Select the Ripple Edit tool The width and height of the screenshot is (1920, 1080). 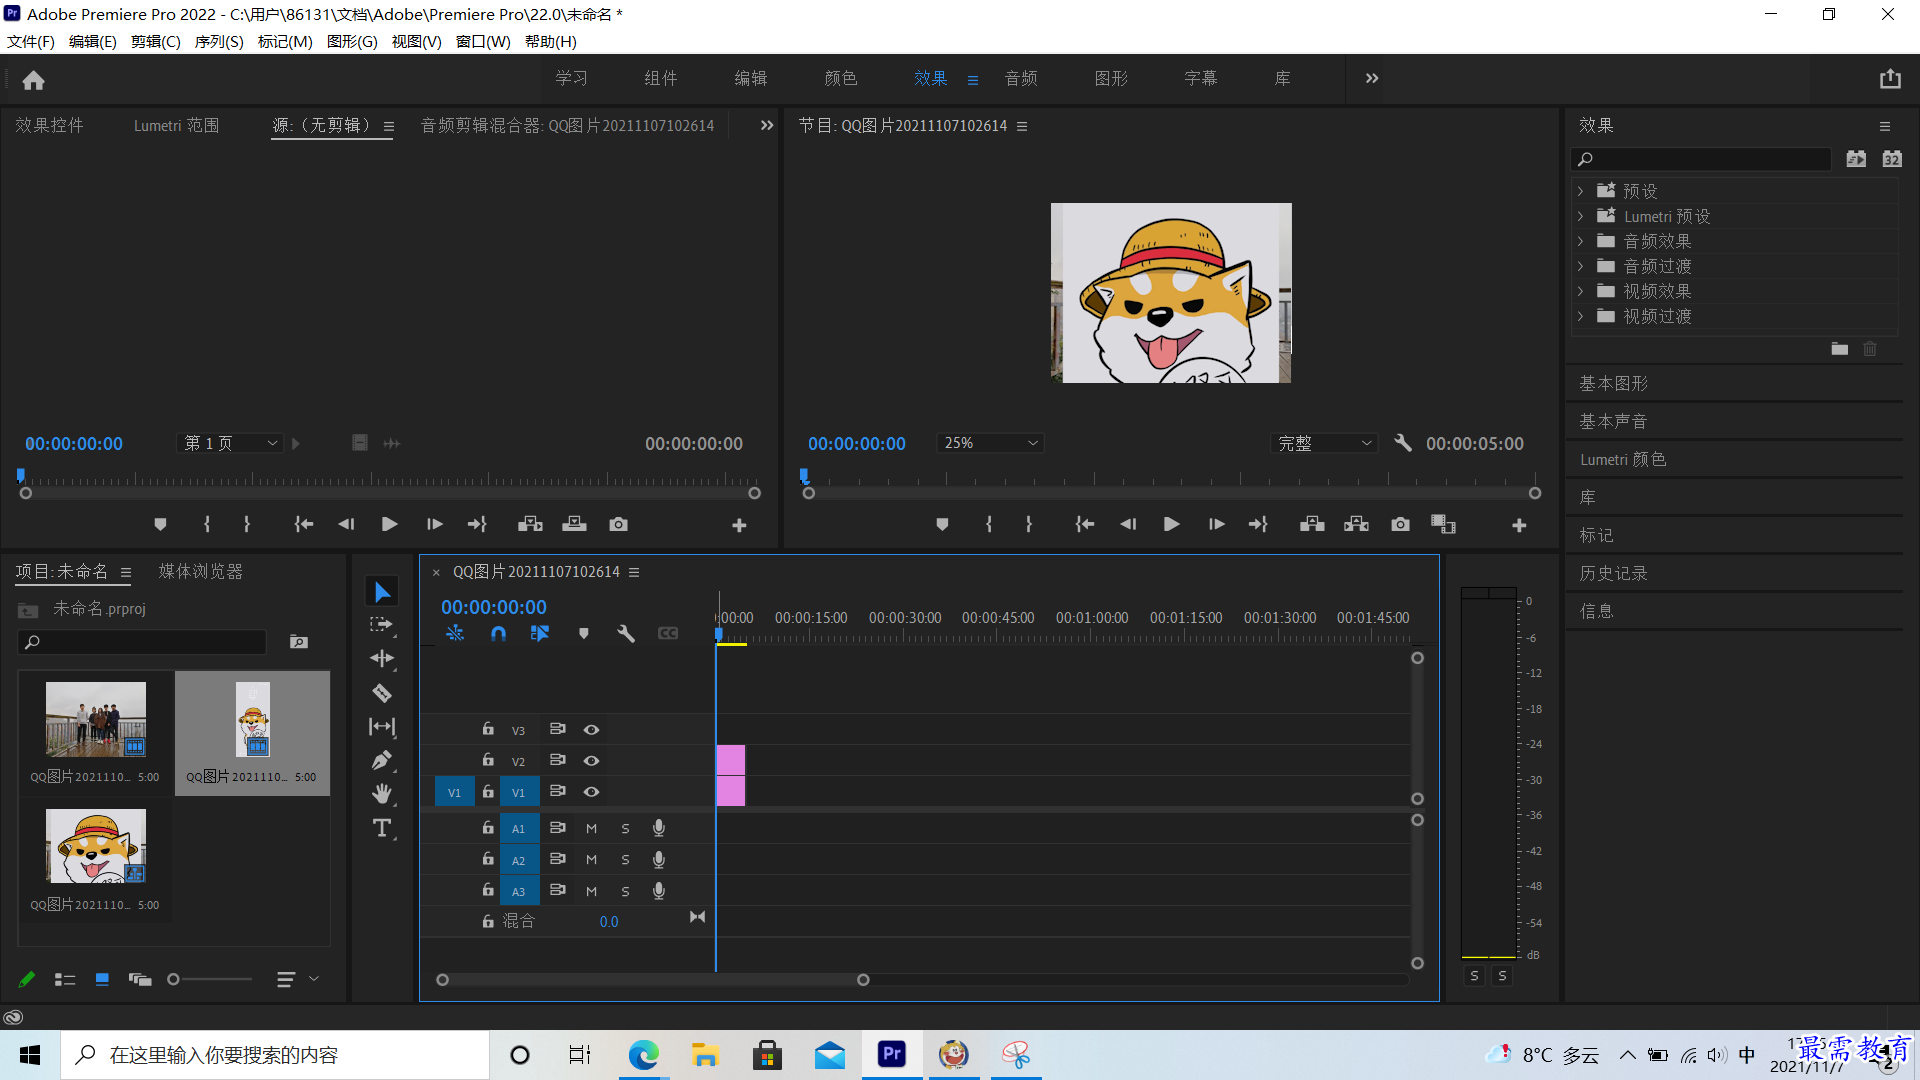382,658
